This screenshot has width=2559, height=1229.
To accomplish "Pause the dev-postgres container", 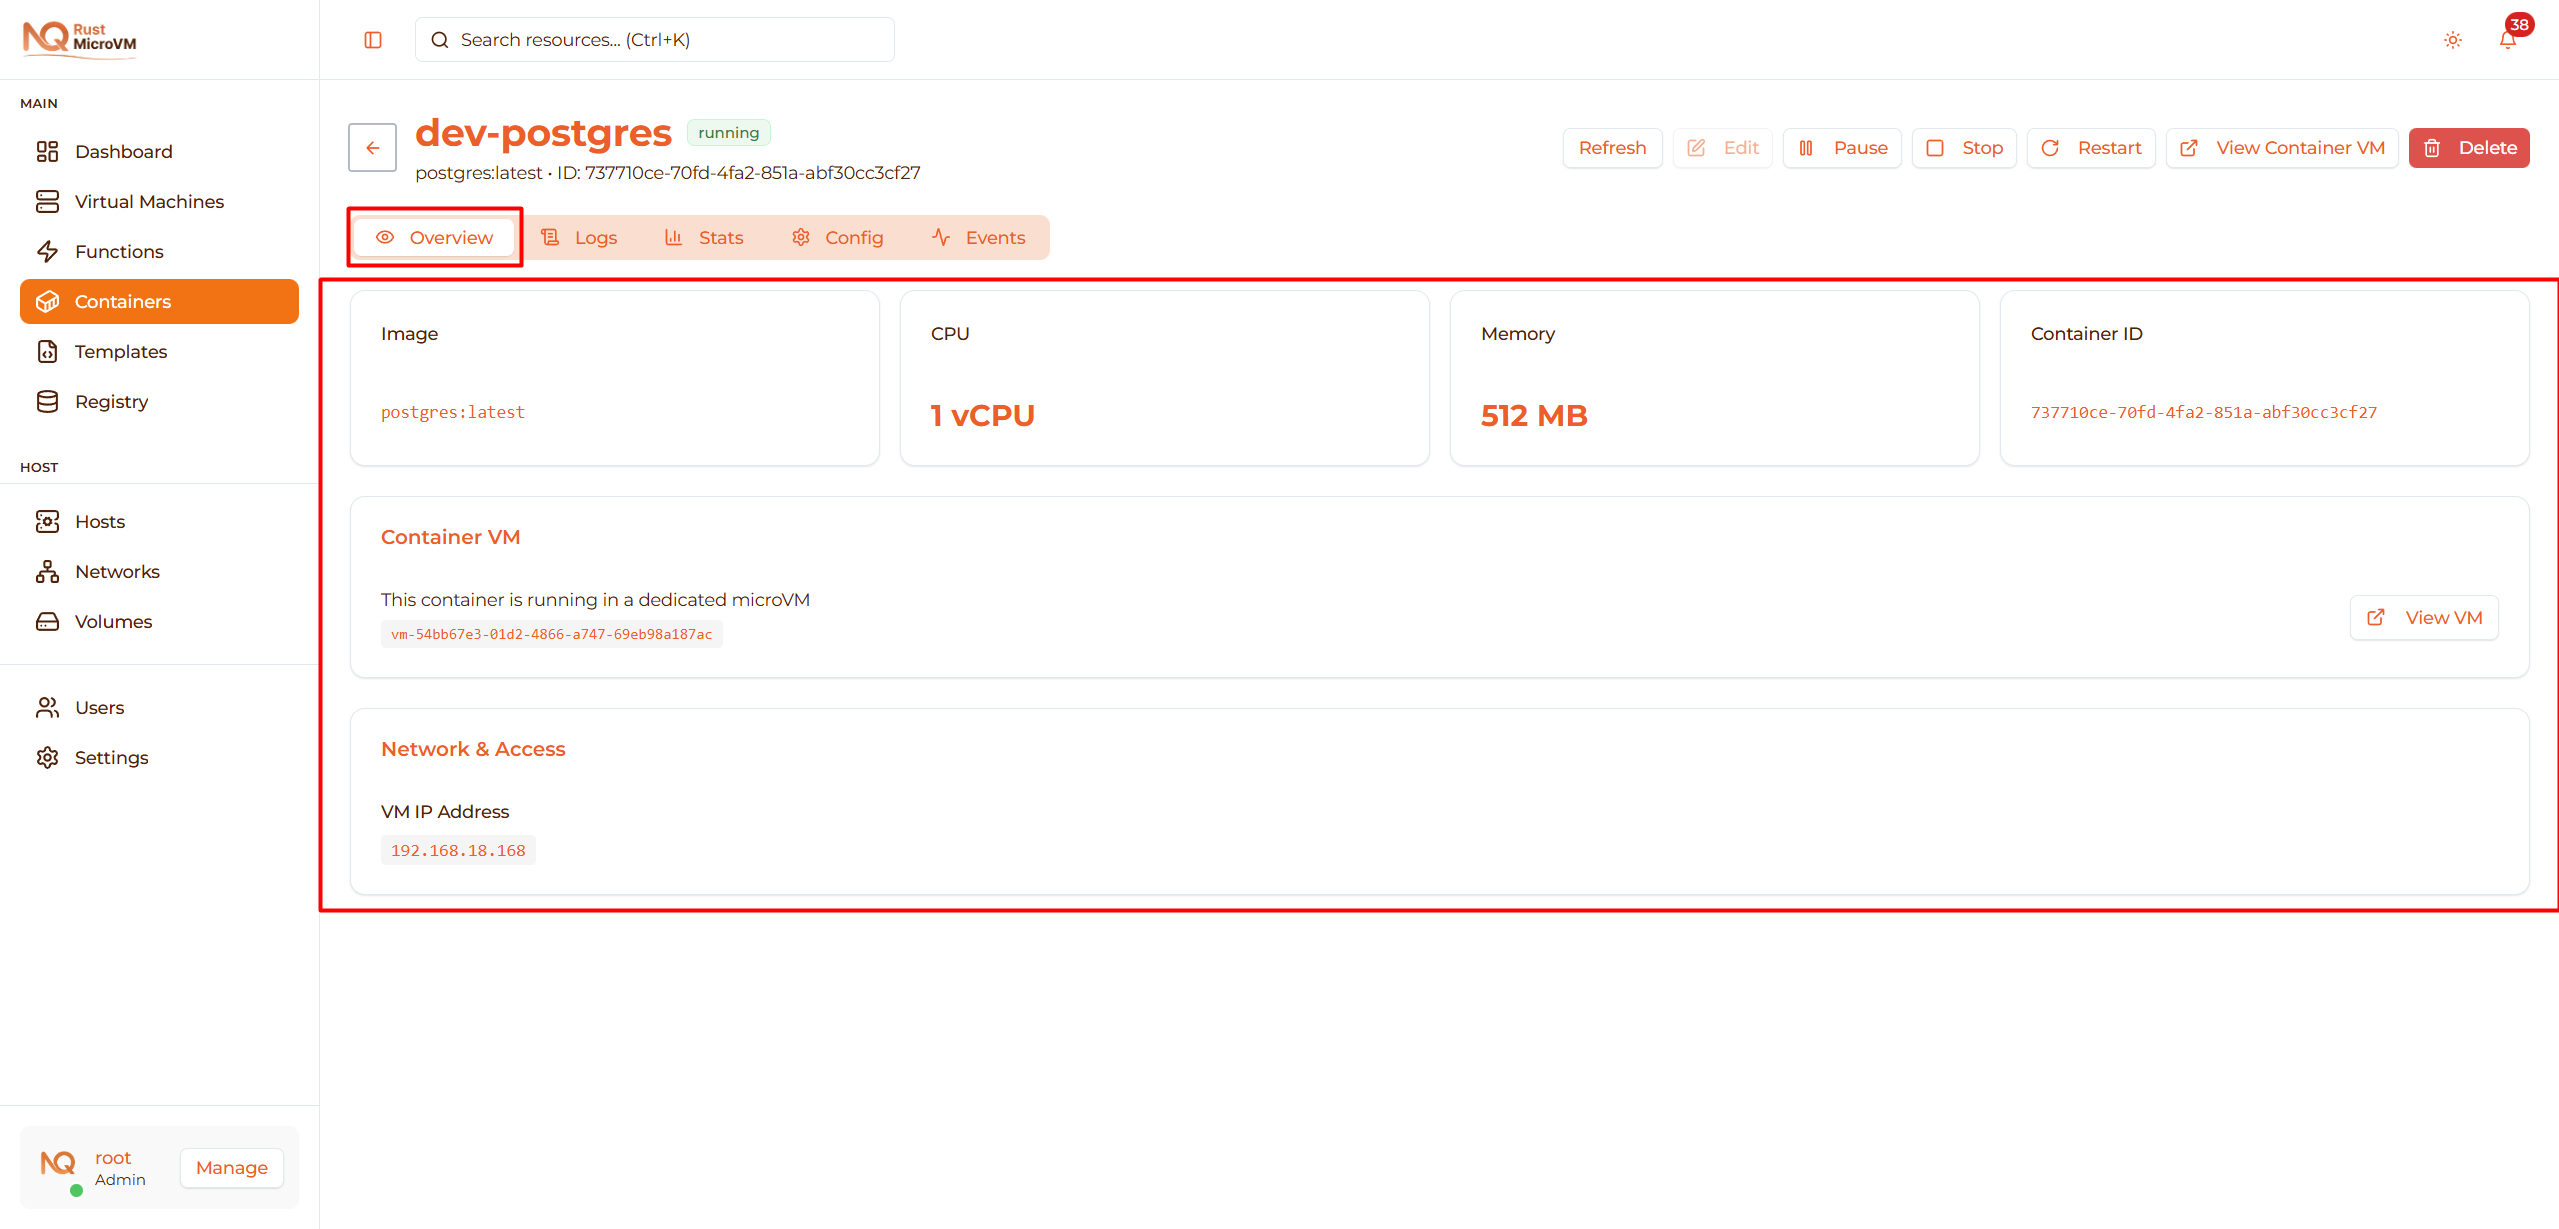I will (1841, 147).
